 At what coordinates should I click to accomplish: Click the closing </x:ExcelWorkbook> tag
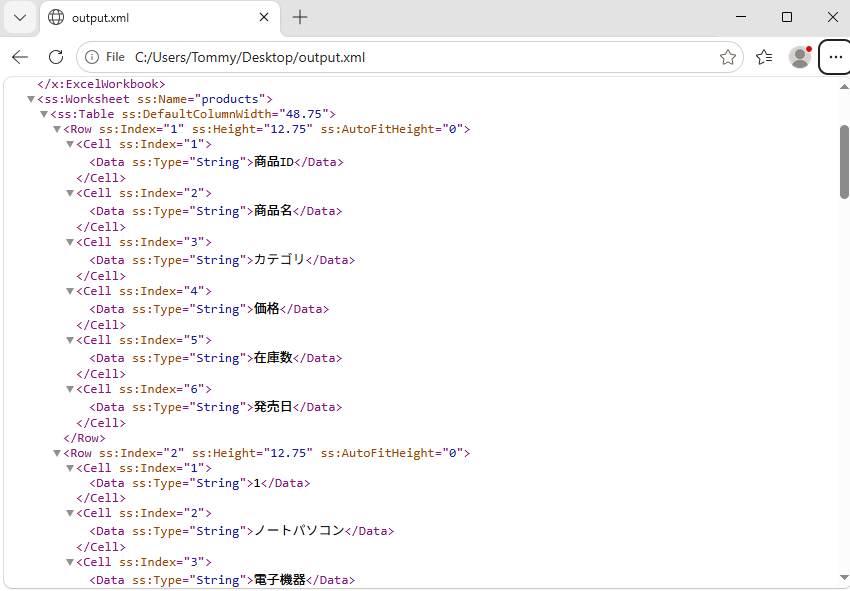(101, 84)
